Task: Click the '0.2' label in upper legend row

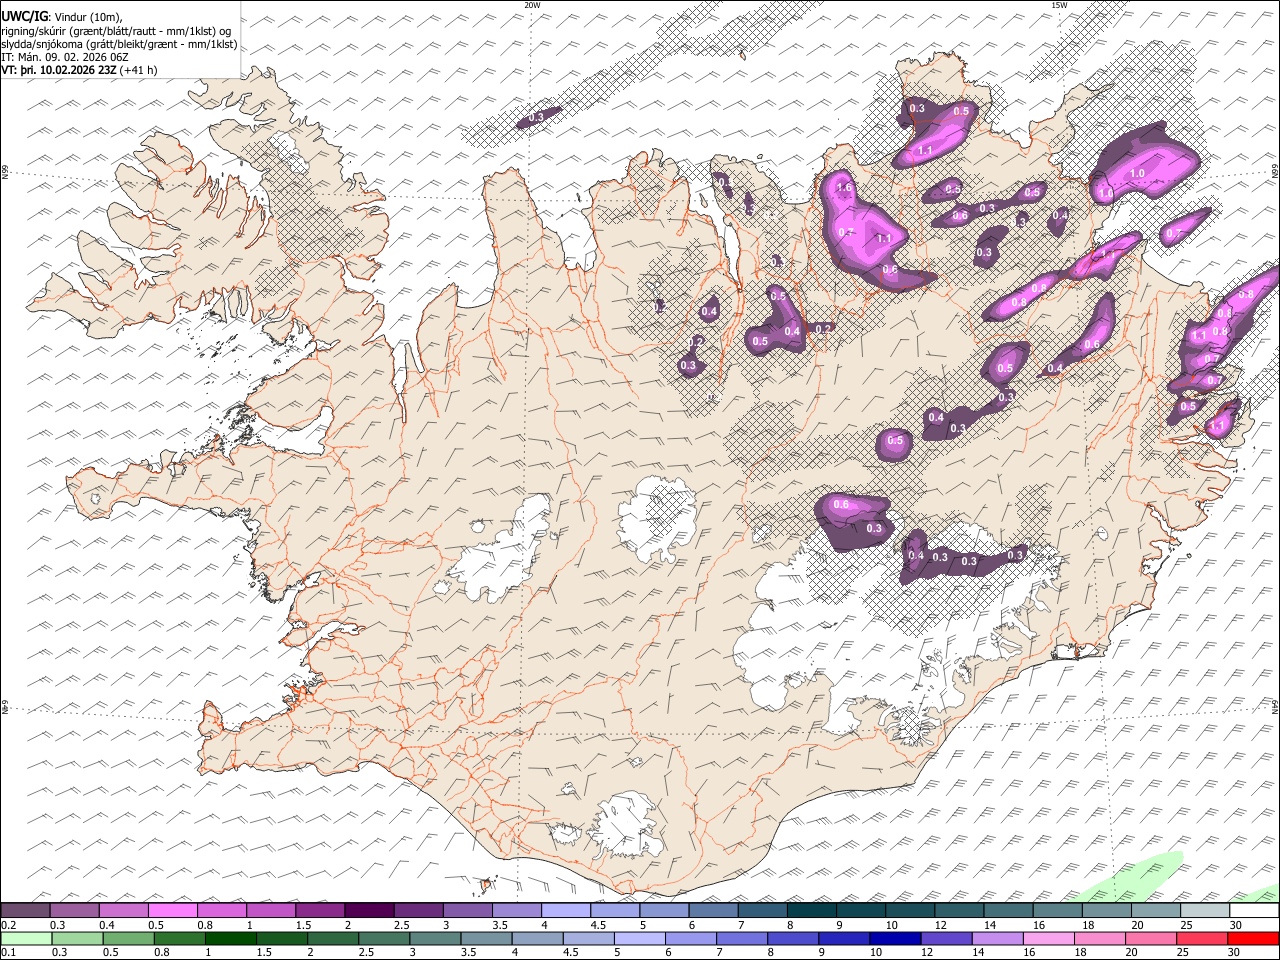Action: click(x=8, y=925)
